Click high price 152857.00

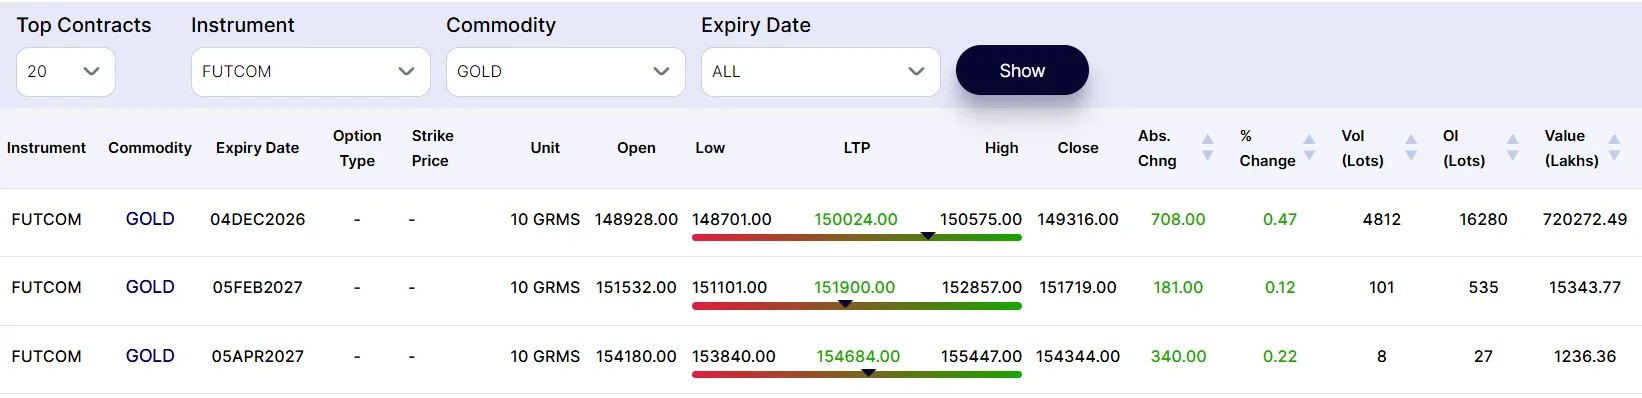click(x=982, y=287)
